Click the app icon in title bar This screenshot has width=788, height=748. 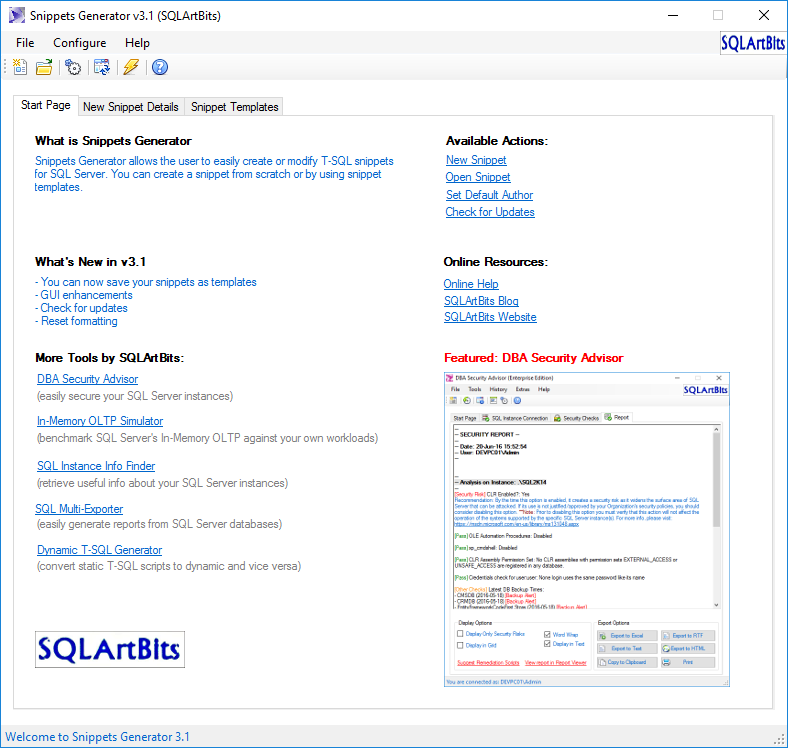coord(17,16)
